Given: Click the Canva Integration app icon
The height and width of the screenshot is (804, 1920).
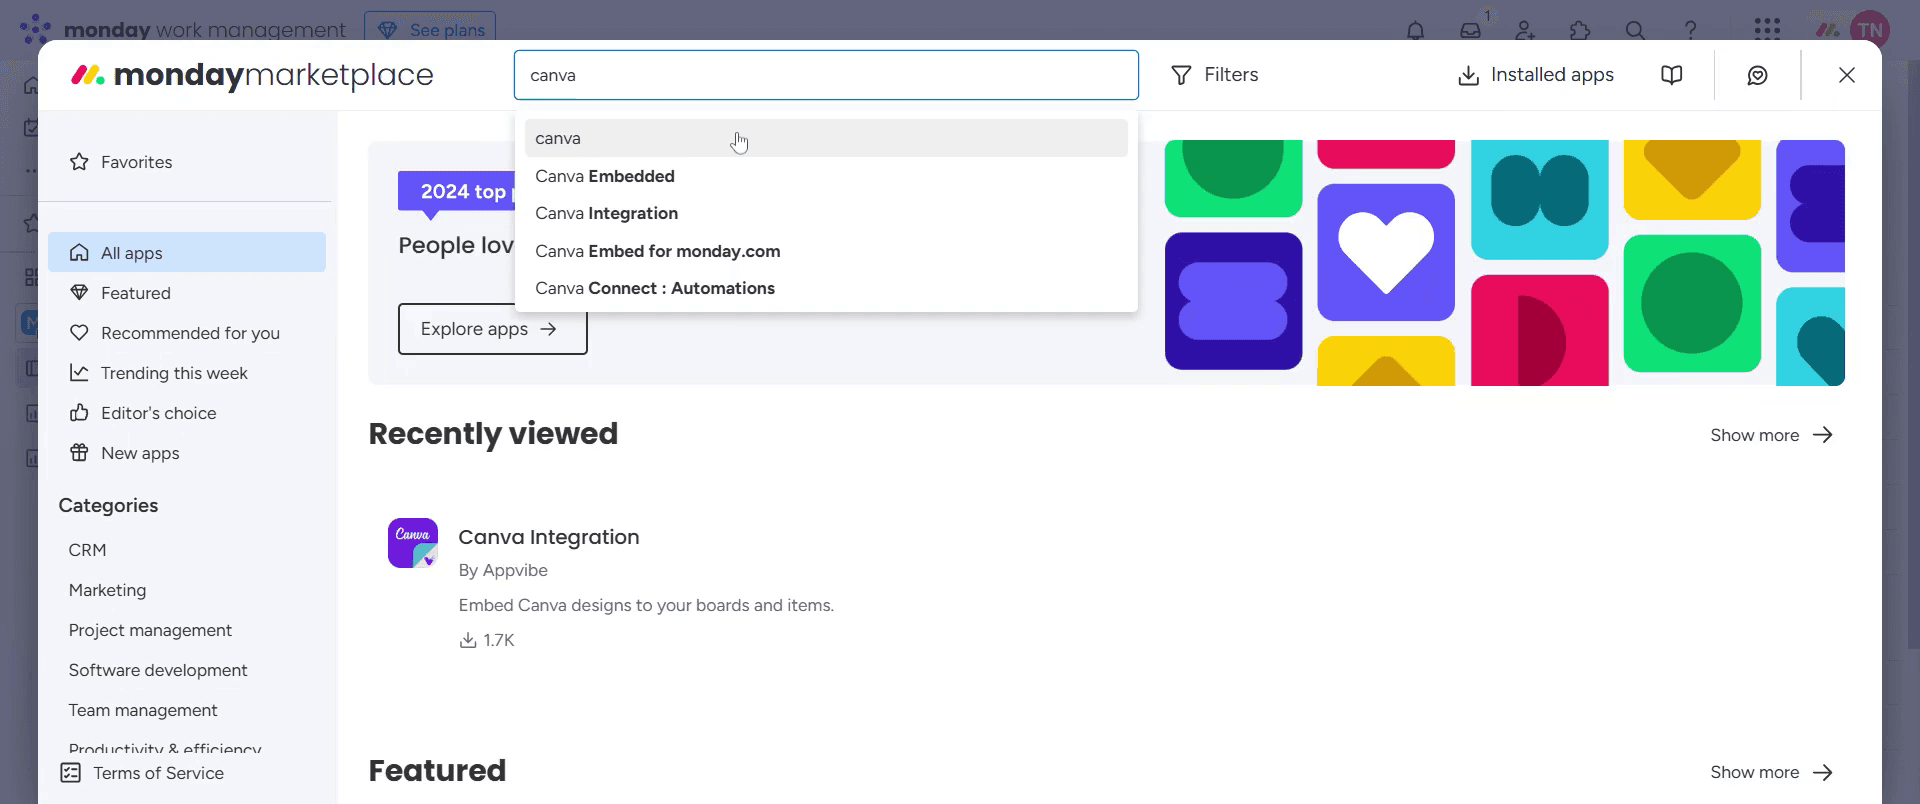Looking at the screenshot, I should pos(413,543).
